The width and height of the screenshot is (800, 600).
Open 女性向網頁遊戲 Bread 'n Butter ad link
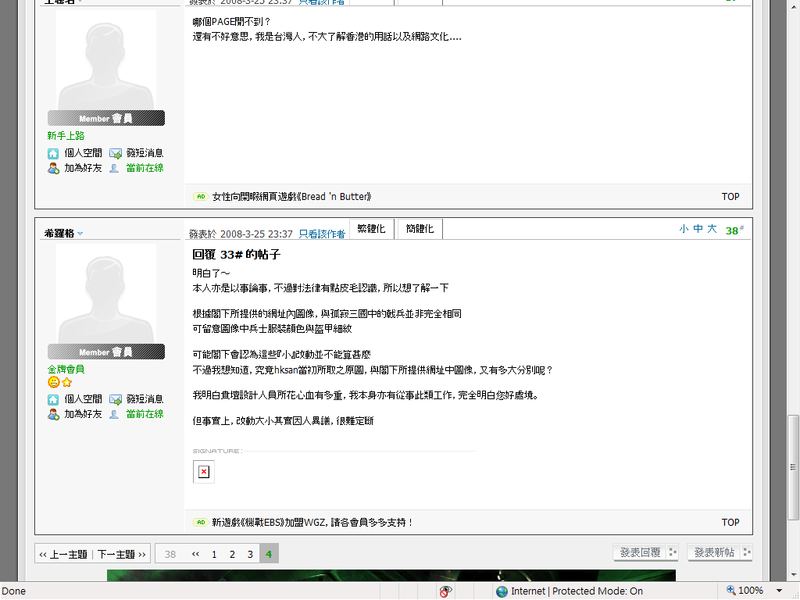tap(291, 196)
